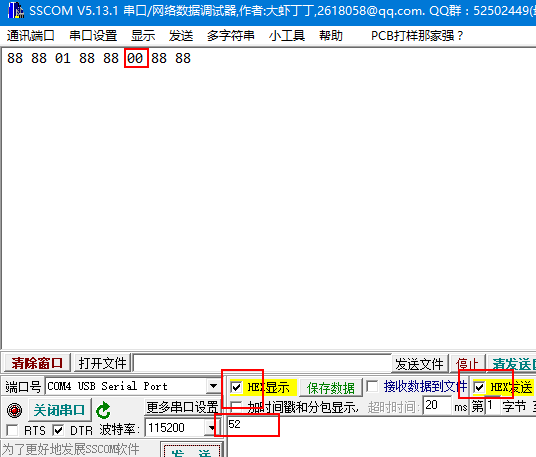Open the 115200 baud rate dropdown
Image resolution: width=536 pixels, height=457 pixels.
211,428
